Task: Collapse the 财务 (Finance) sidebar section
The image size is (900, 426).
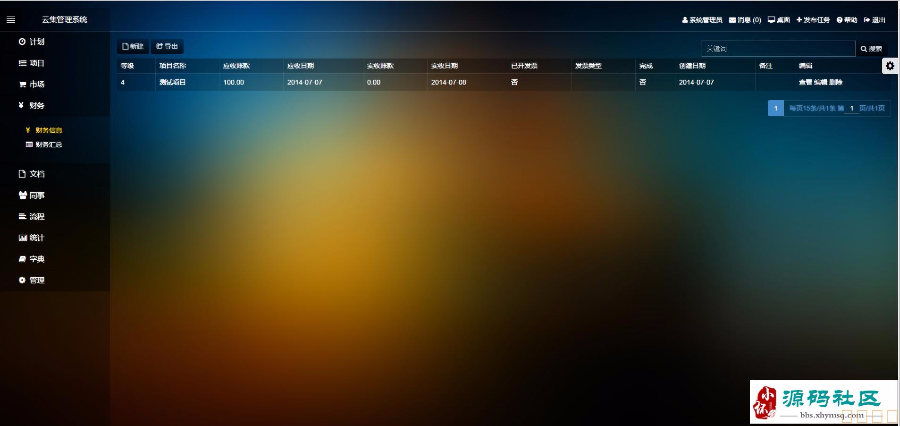Action: pos(32,106)
